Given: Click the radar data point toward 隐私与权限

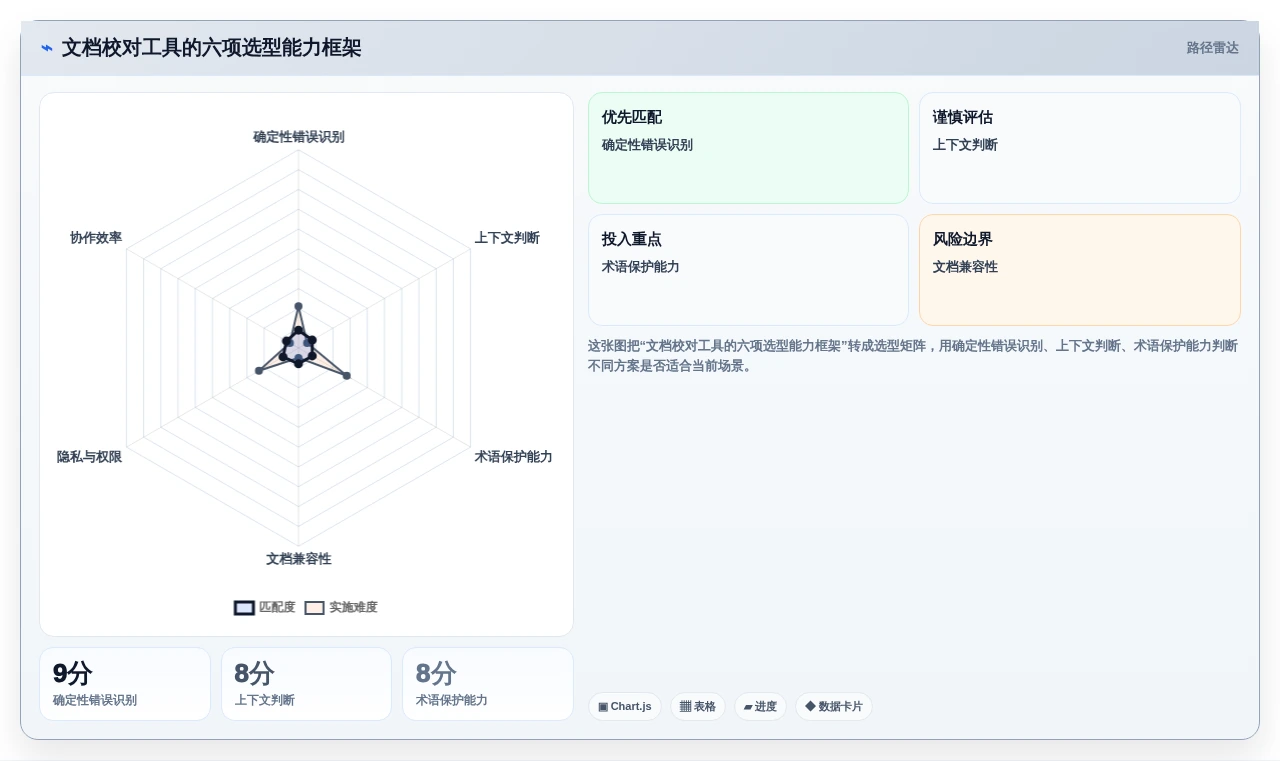Looking at the screenshot, I should [x=259, y=371].
